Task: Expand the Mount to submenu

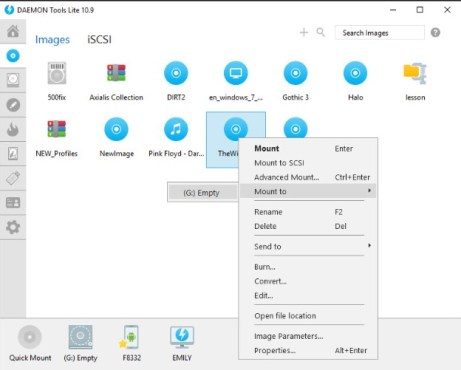Action: pos(308,192)
